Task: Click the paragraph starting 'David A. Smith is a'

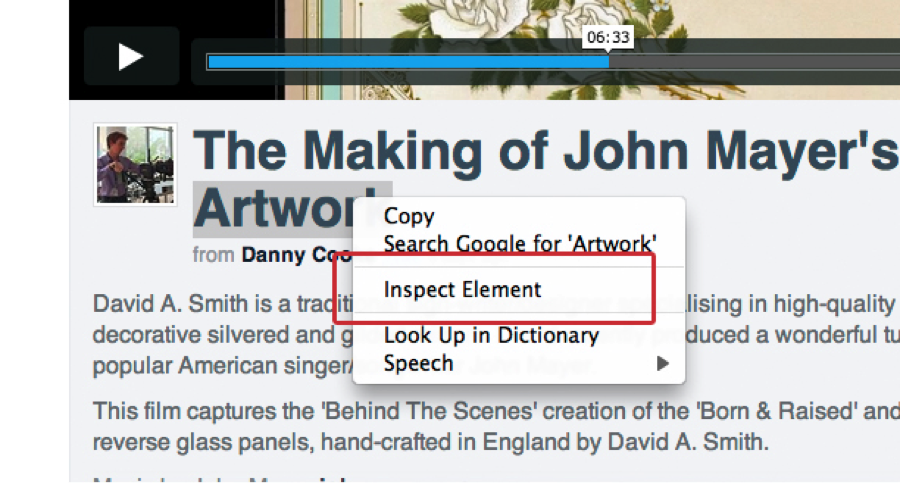Action: click(x=496, y=335)
